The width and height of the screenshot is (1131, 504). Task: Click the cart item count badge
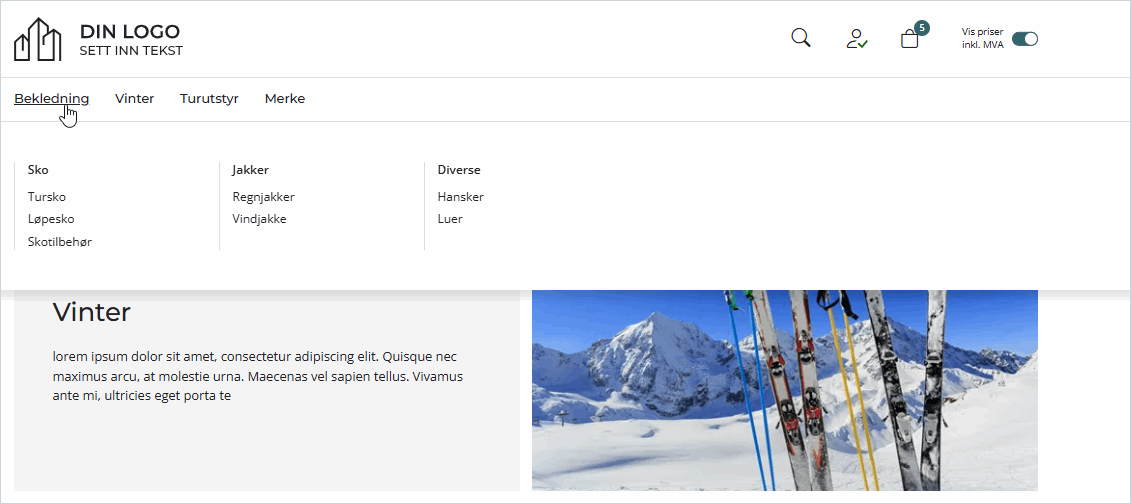(921, 27)
